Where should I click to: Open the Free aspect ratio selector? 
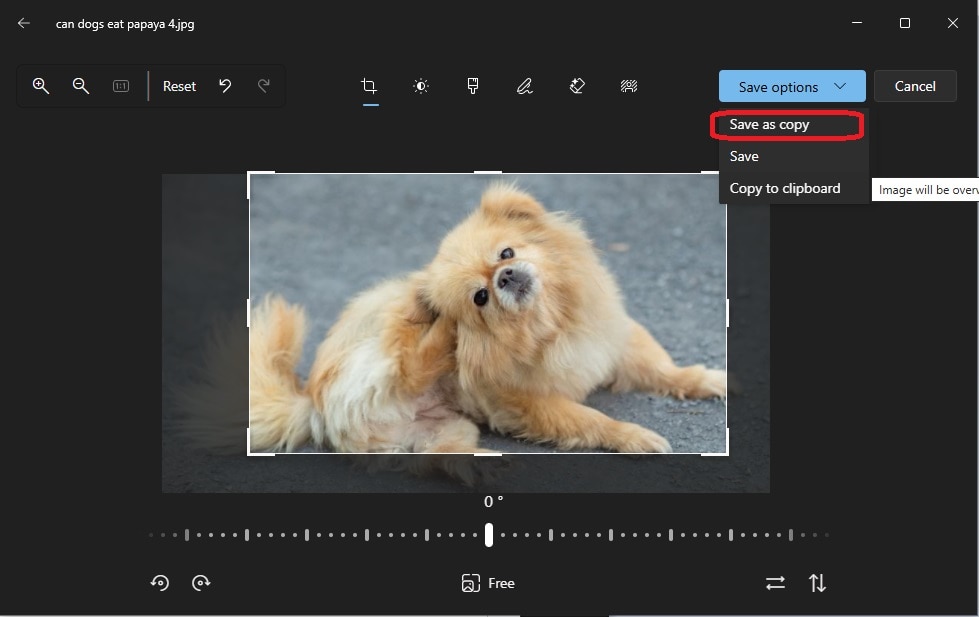pos(488,583)
